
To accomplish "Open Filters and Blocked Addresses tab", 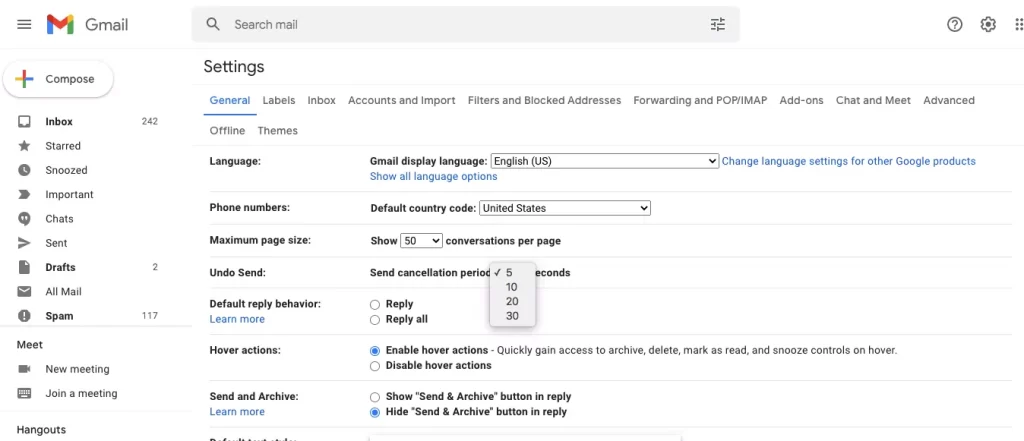I will pyautogui.click(x=545, y=101).
